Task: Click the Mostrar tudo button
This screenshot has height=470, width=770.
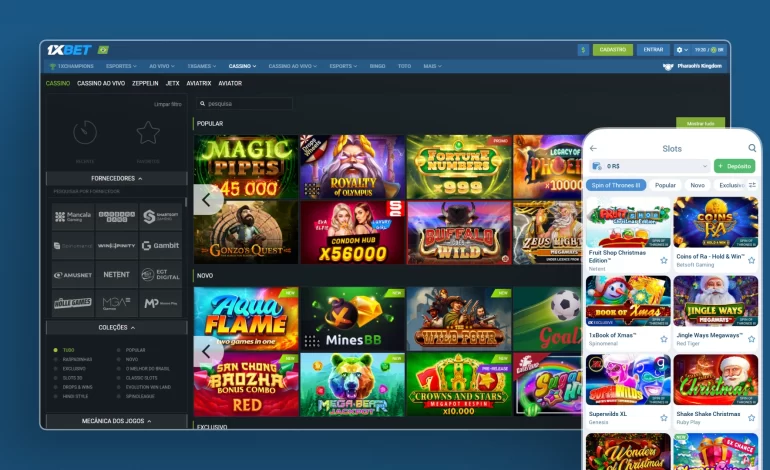Action: pyautogui.click(x=700, y=123)
